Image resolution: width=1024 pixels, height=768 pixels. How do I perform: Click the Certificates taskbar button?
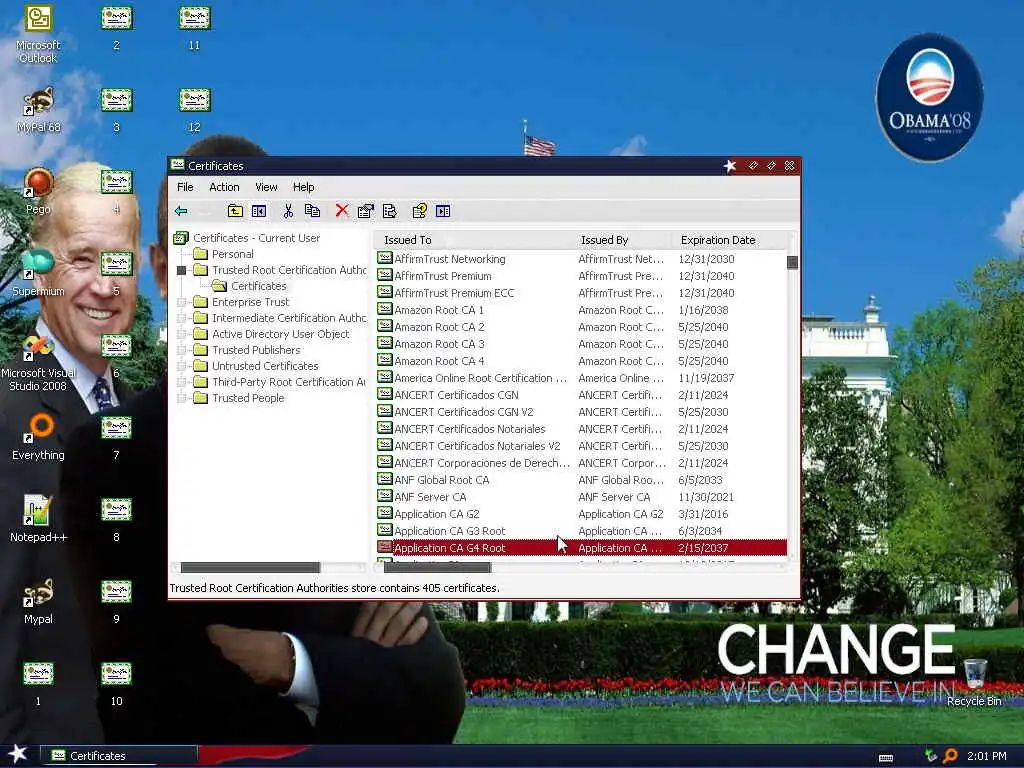coord(119,756)
